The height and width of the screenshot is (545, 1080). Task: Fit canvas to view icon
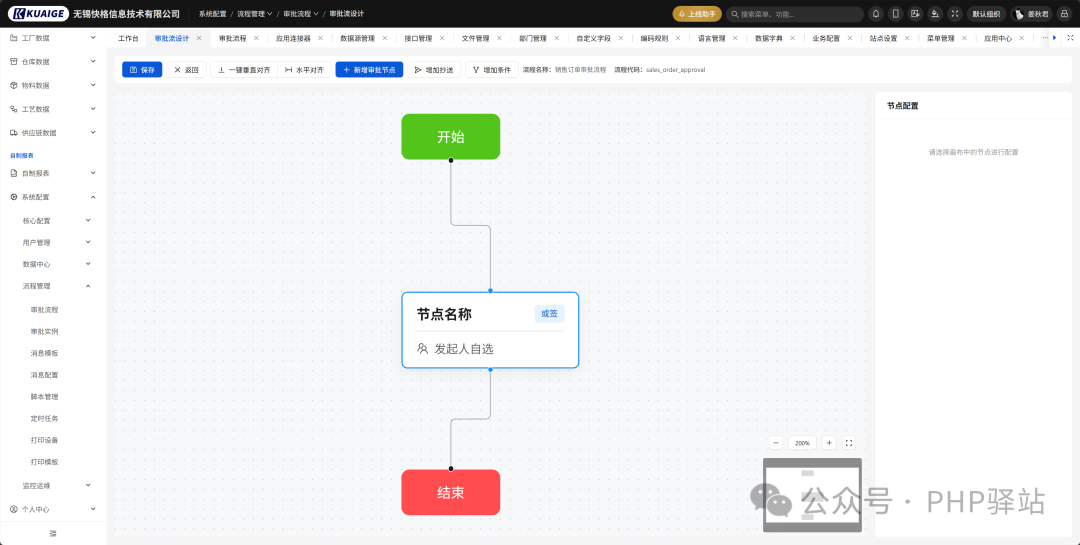pos(849,443)
